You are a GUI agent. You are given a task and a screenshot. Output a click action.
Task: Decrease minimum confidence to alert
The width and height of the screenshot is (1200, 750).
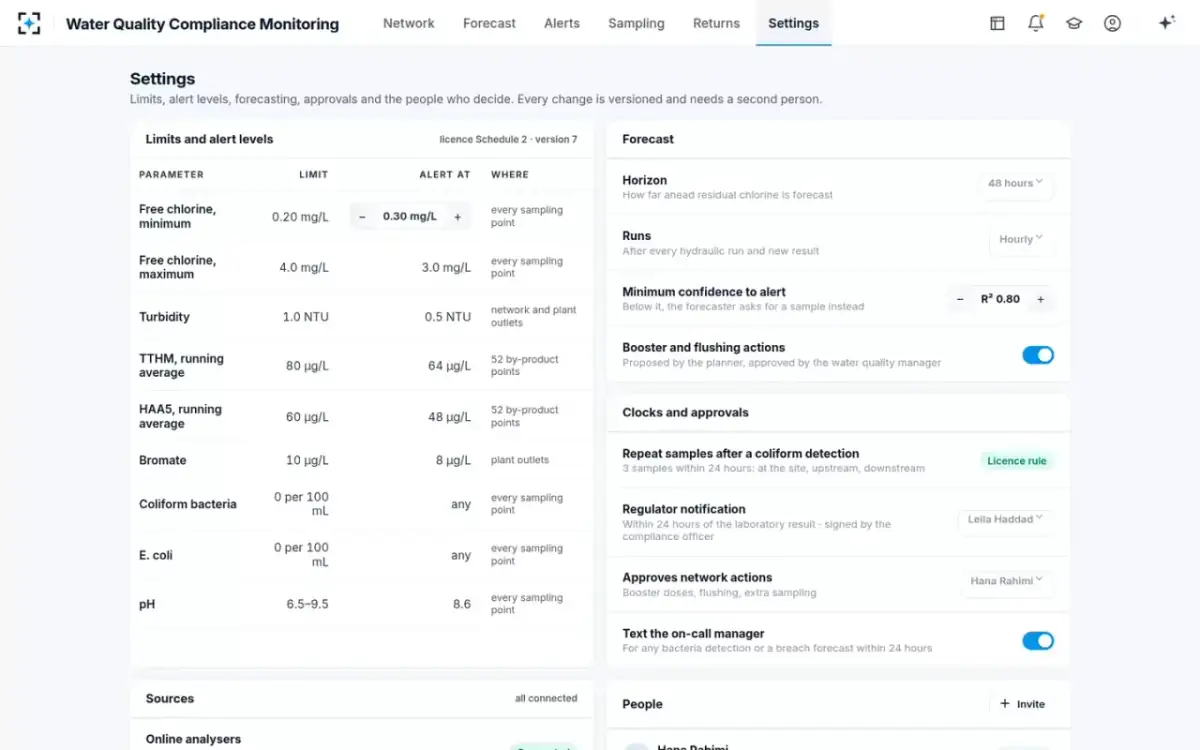pos(960,299)
